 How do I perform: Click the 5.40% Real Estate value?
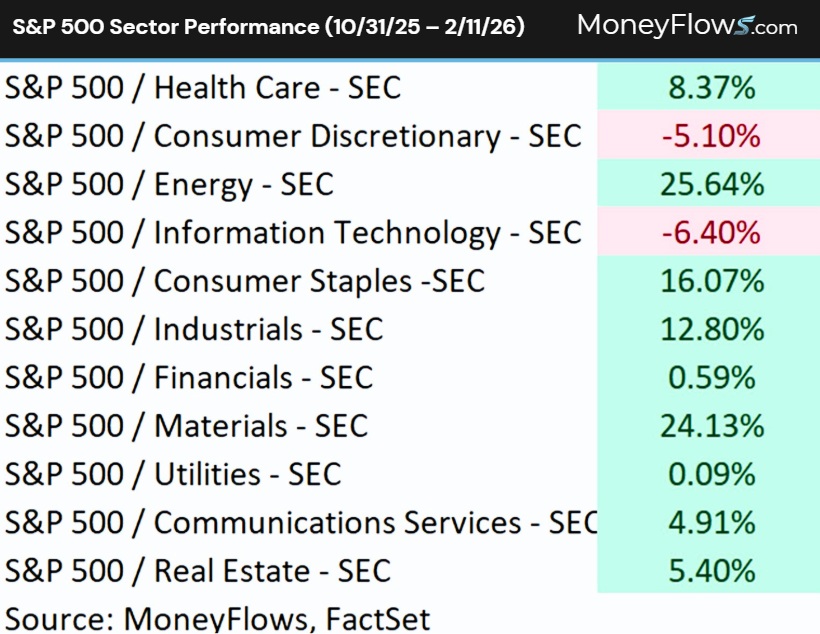coord(711,571)
